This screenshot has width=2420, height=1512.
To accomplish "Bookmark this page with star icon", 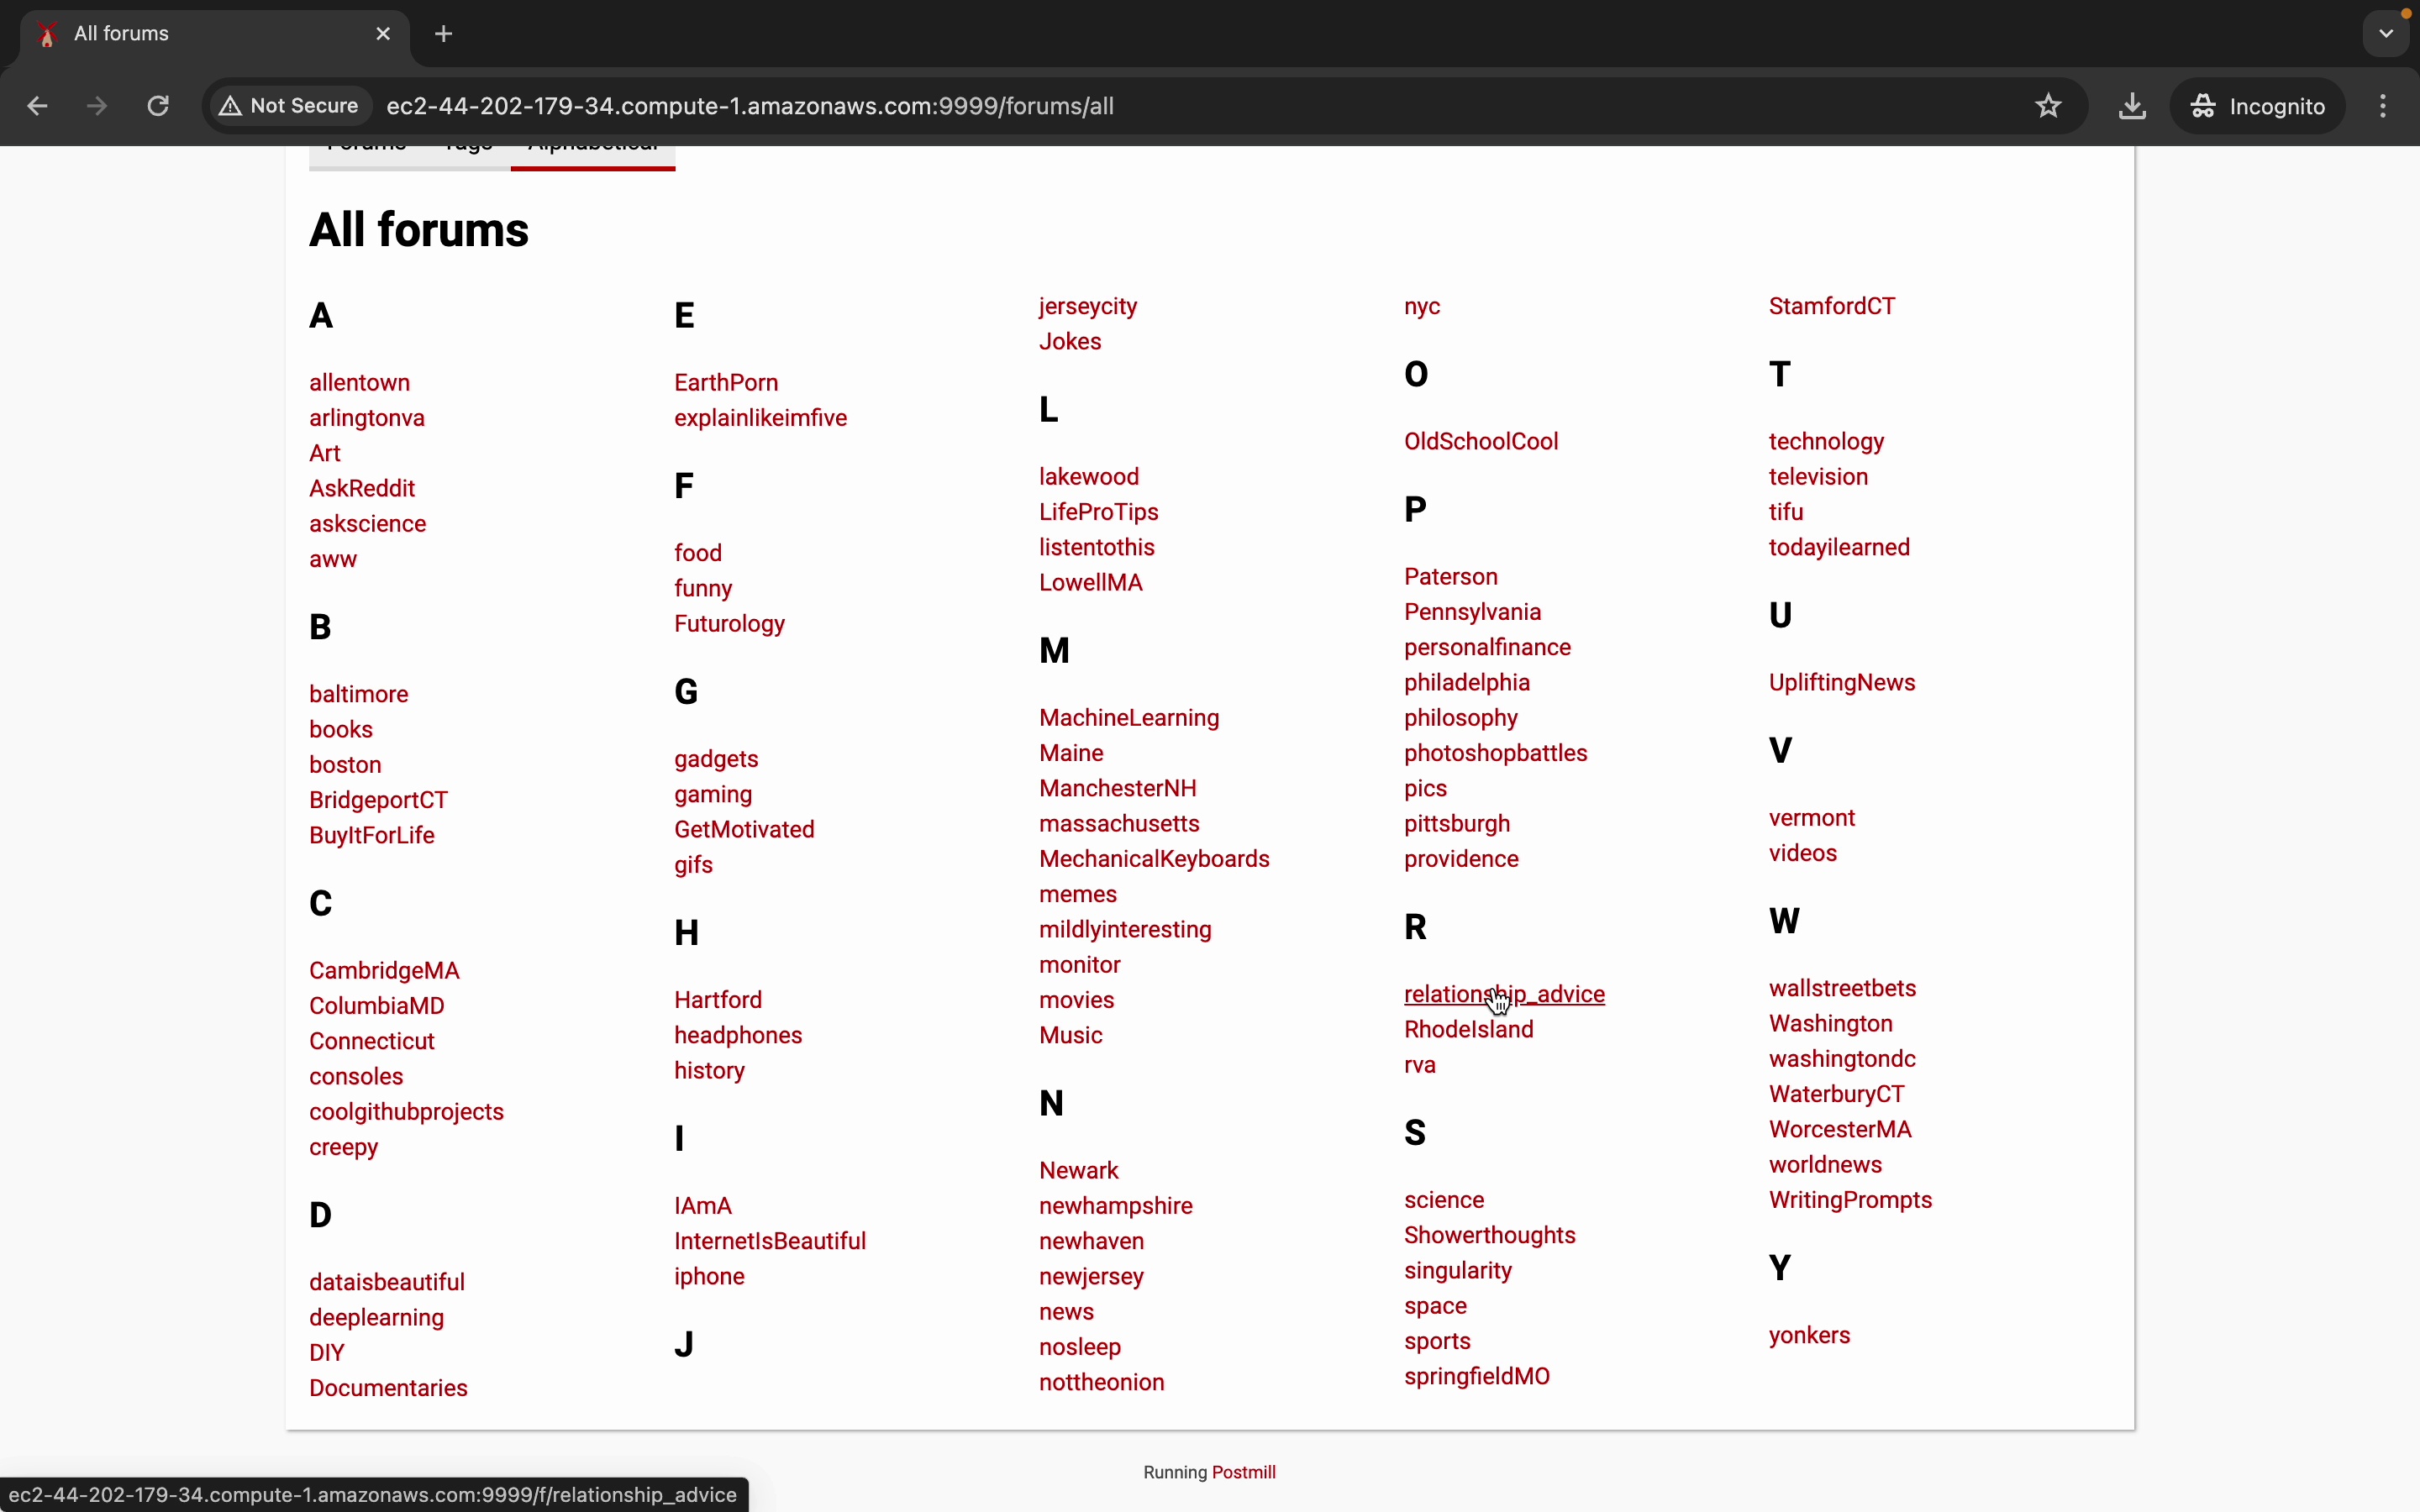I will pyautogui.click(x=2049, y=106).
